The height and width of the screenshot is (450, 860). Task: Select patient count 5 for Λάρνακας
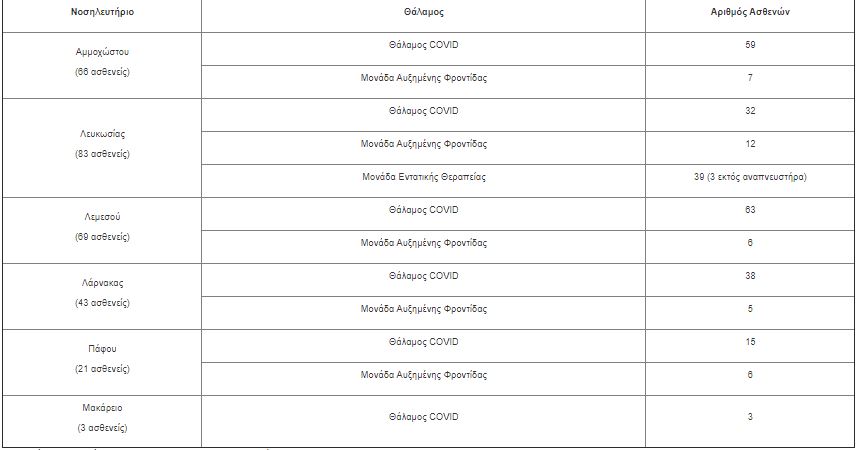click(x=750, y=309)
